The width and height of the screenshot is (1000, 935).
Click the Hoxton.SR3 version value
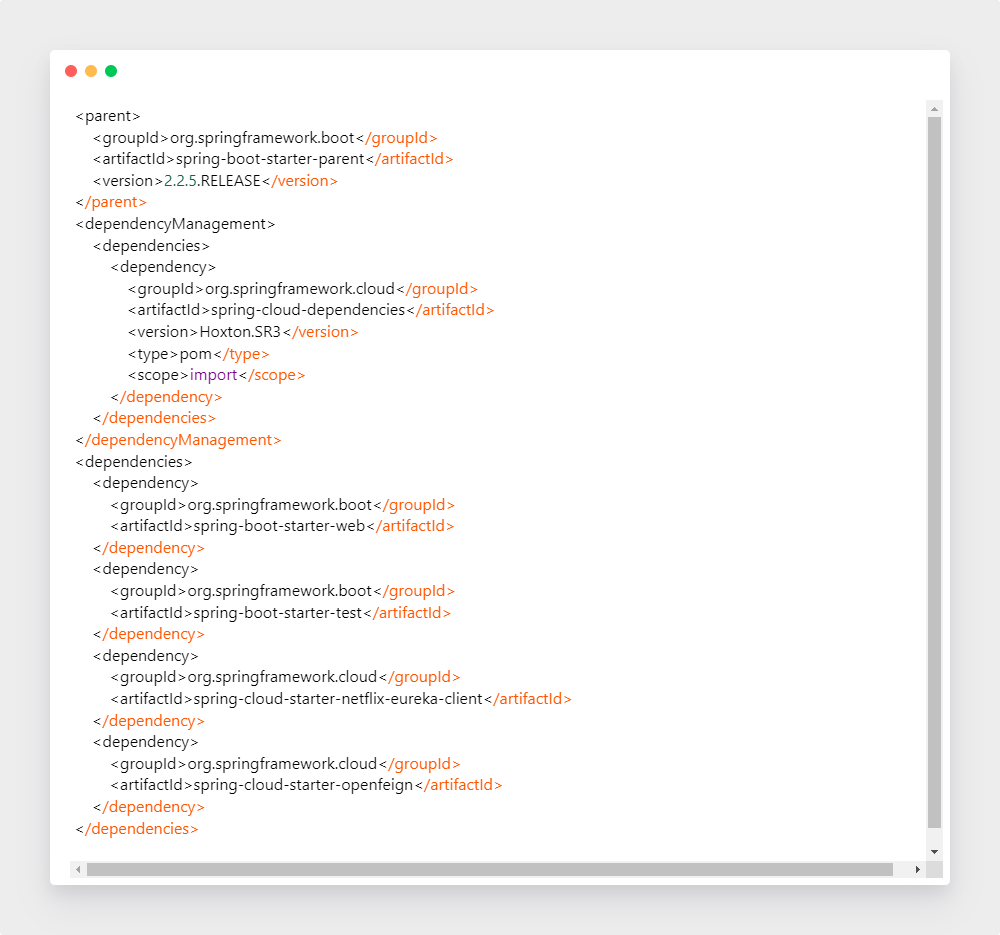(x=240, y=332)
